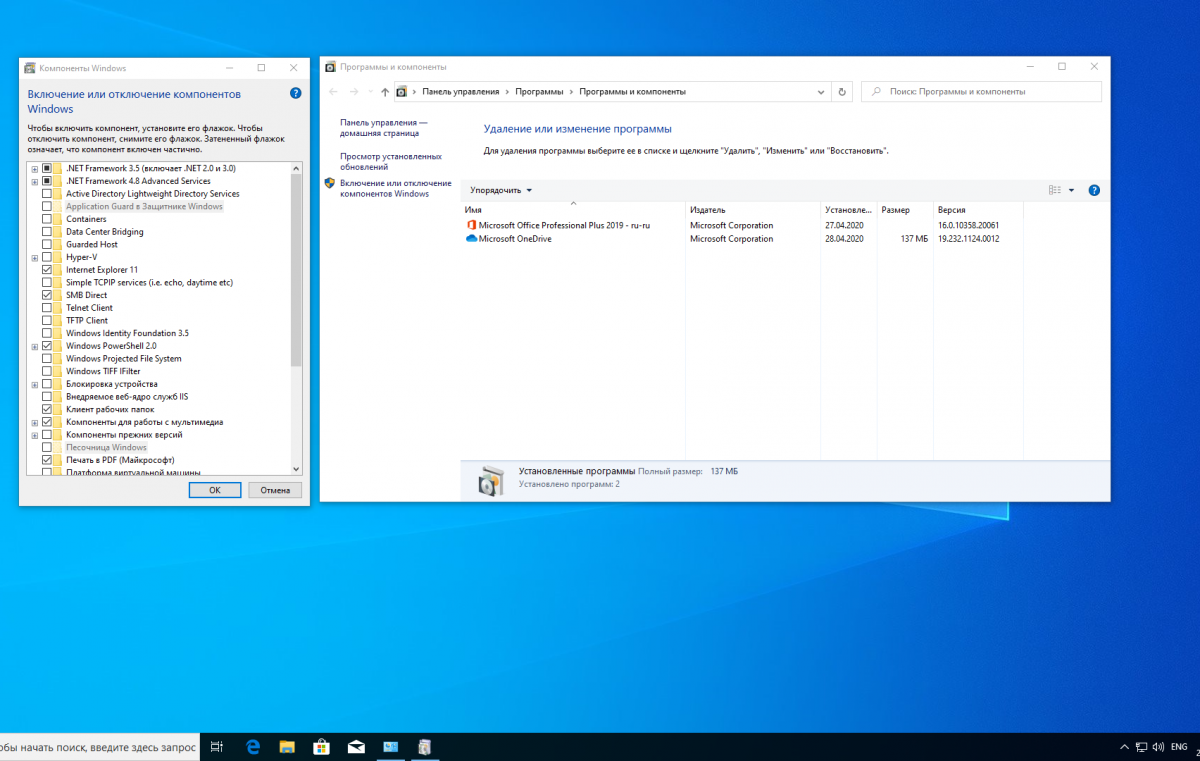This screenshot has height=761, width=1200.
Task: Expand .NET Framework 3.5 node
Action: [35, 168]
